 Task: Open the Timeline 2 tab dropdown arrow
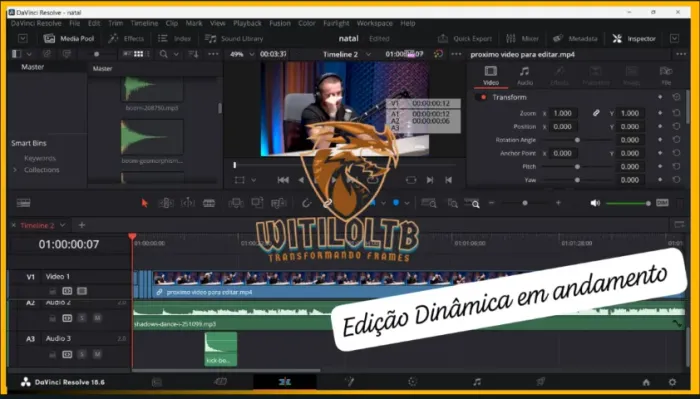tap(62, 225)
